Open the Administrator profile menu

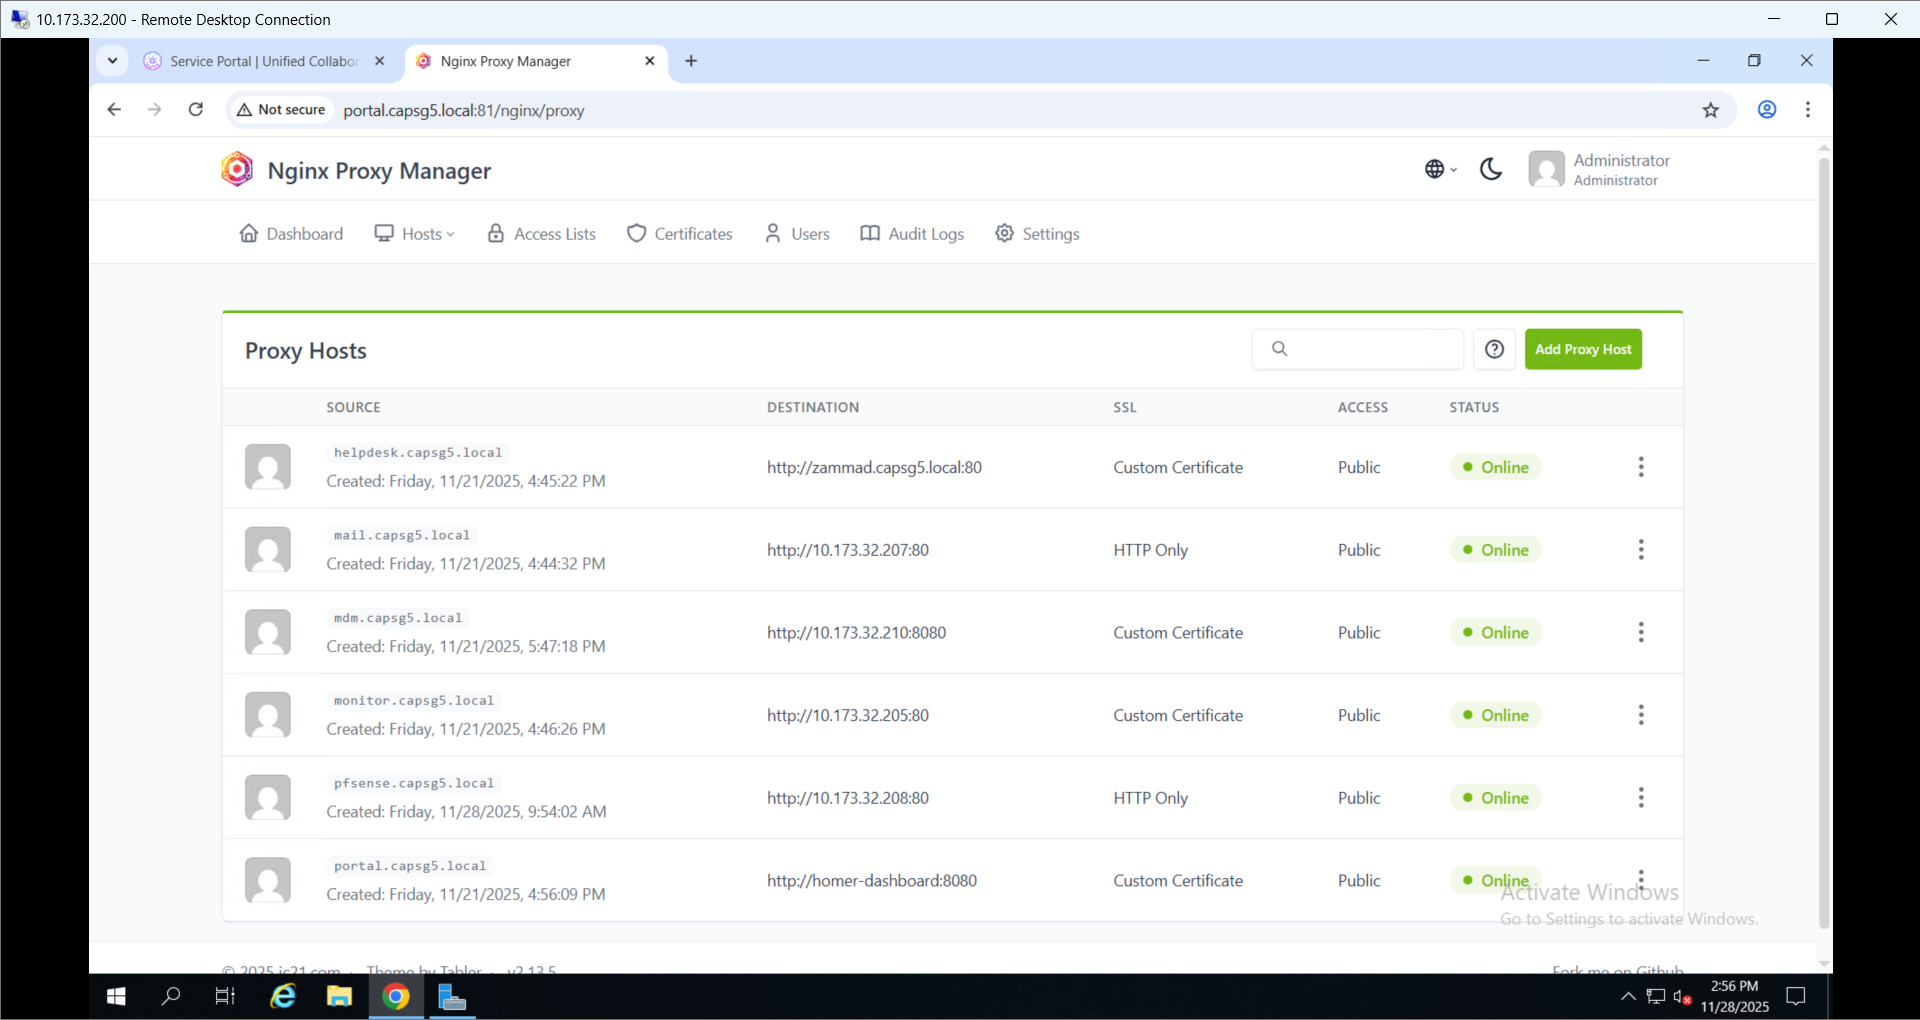click(x=1599, y=169)
